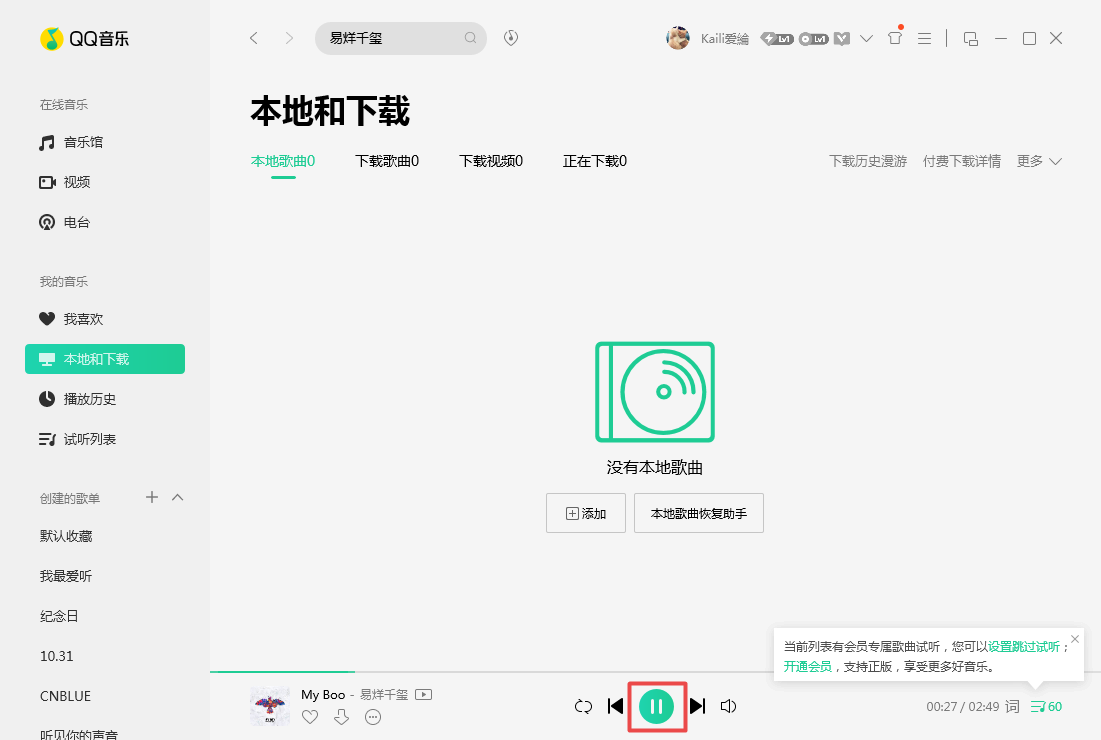The width and height of the screenshot is (1101, 740).
Task: Open the message envelope icon
Action: 842,39
